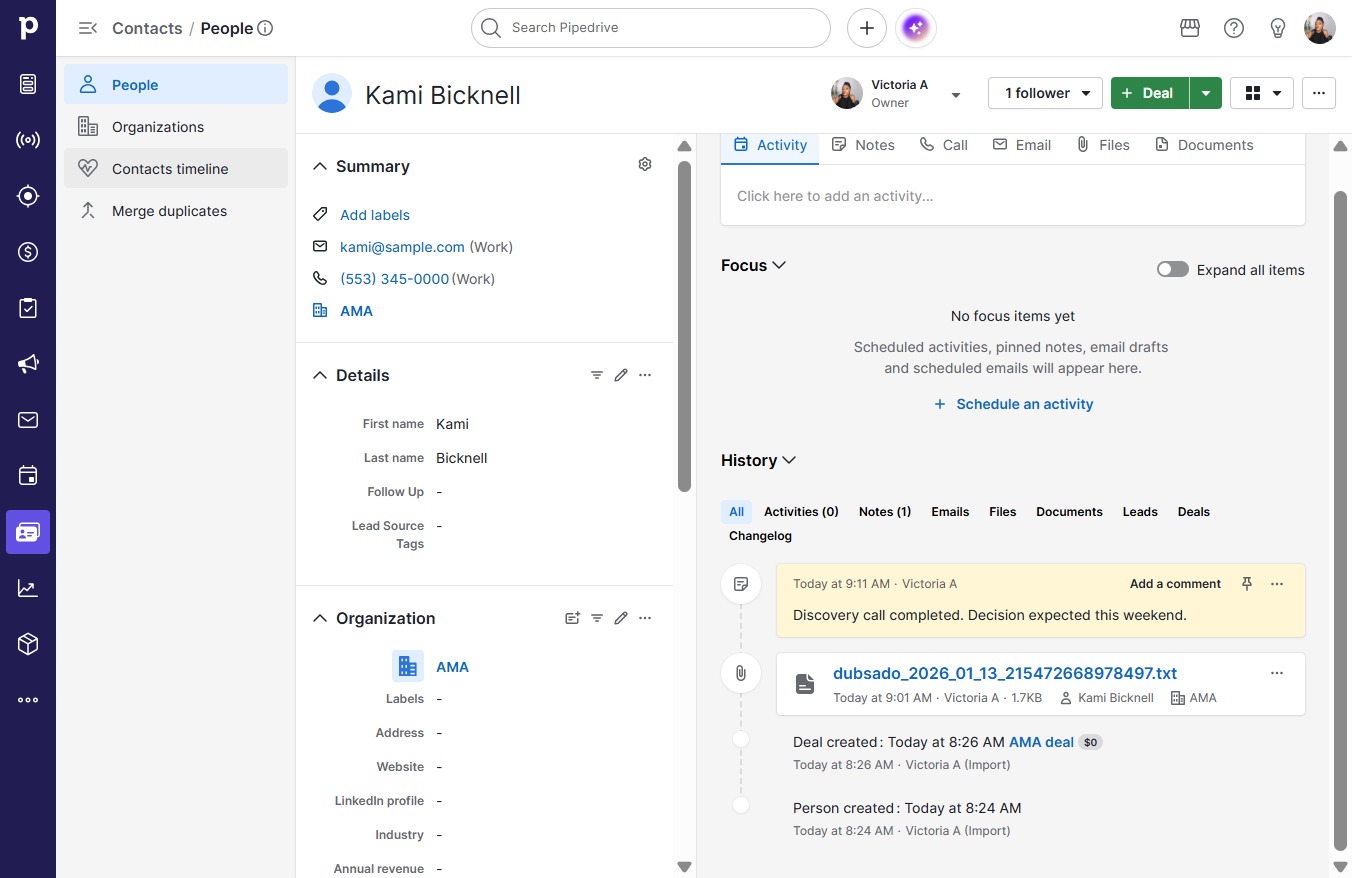Open Organizations in sidebar

coord(176,127)
